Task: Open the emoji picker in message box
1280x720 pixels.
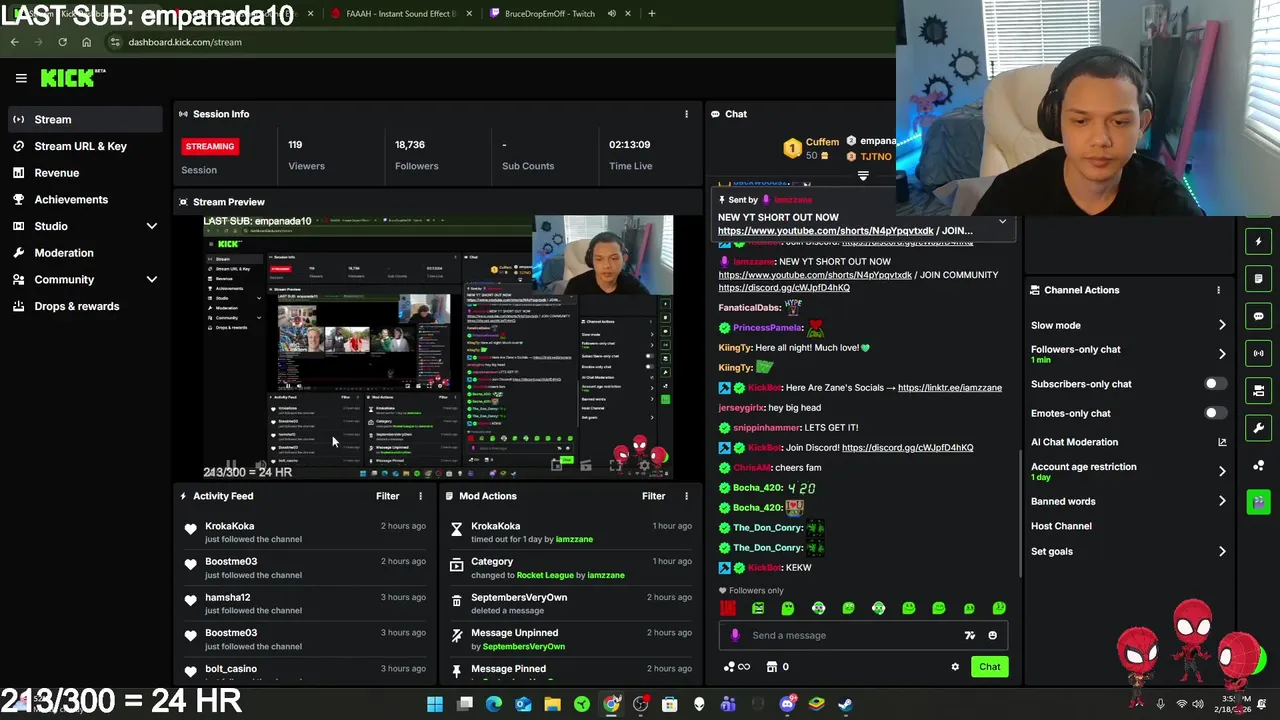Action: [992, 635]
